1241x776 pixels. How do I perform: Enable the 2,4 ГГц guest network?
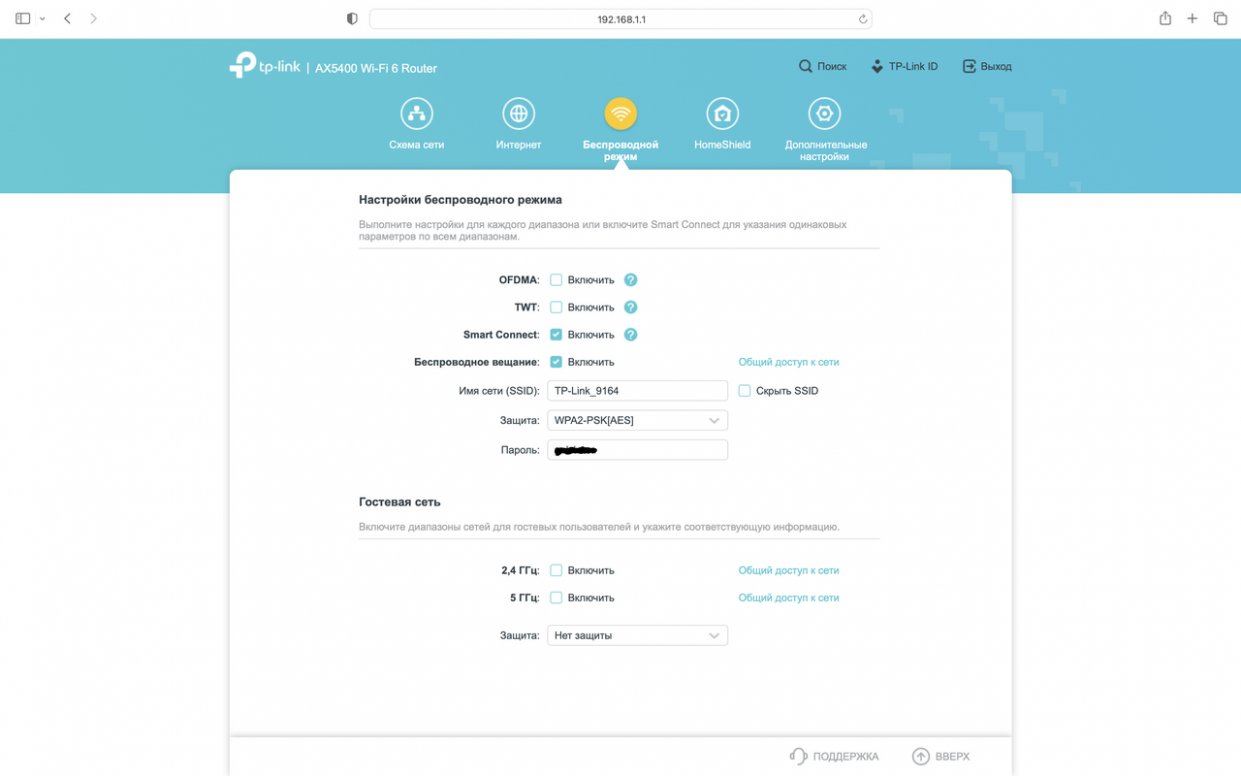pos(556,570)
